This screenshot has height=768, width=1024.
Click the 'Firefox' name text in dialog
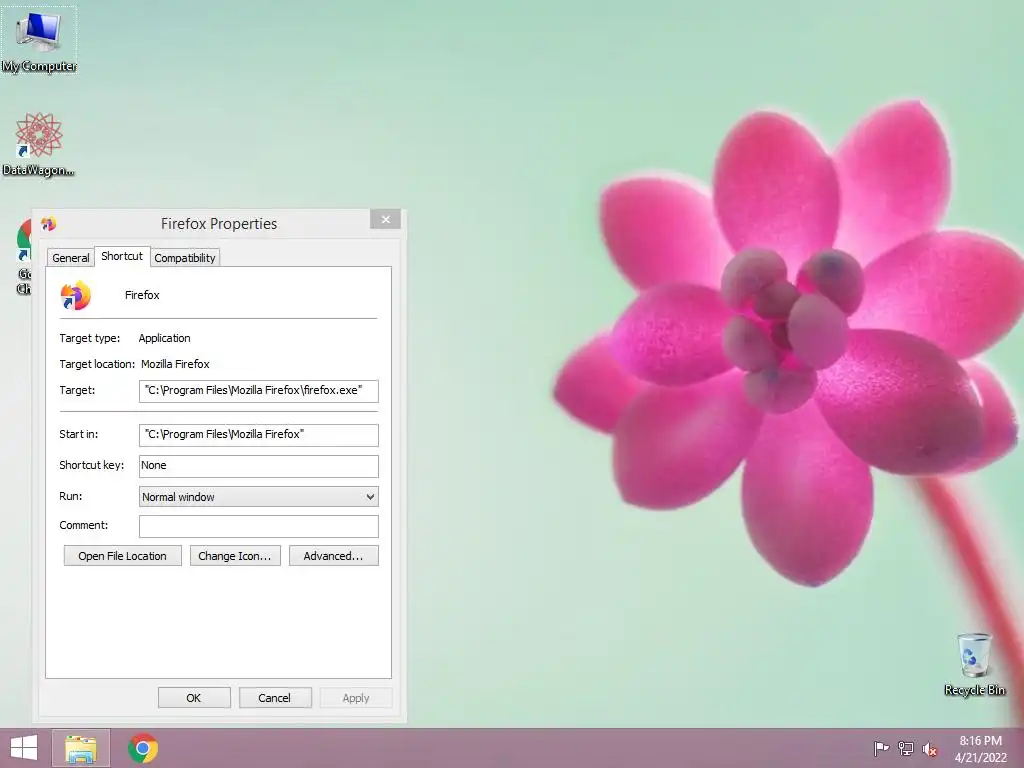(142, 295)
